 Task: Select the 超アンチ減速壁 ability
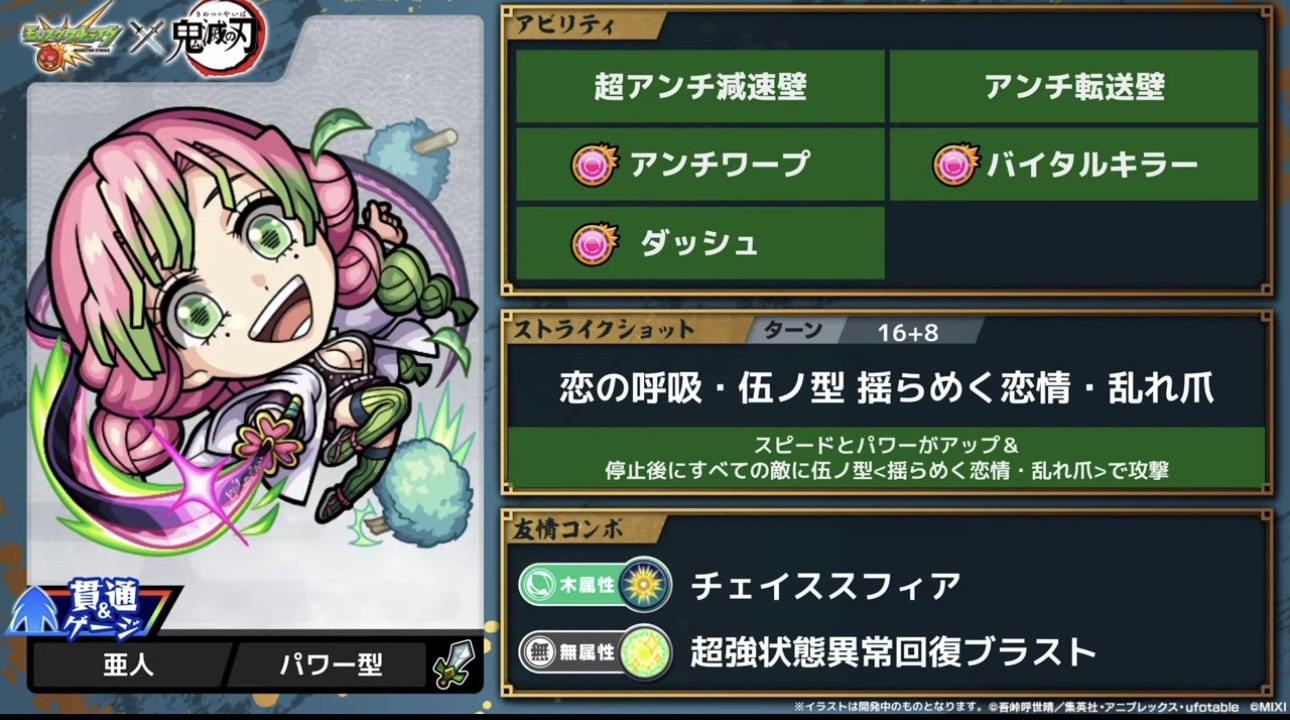point(700,87)
